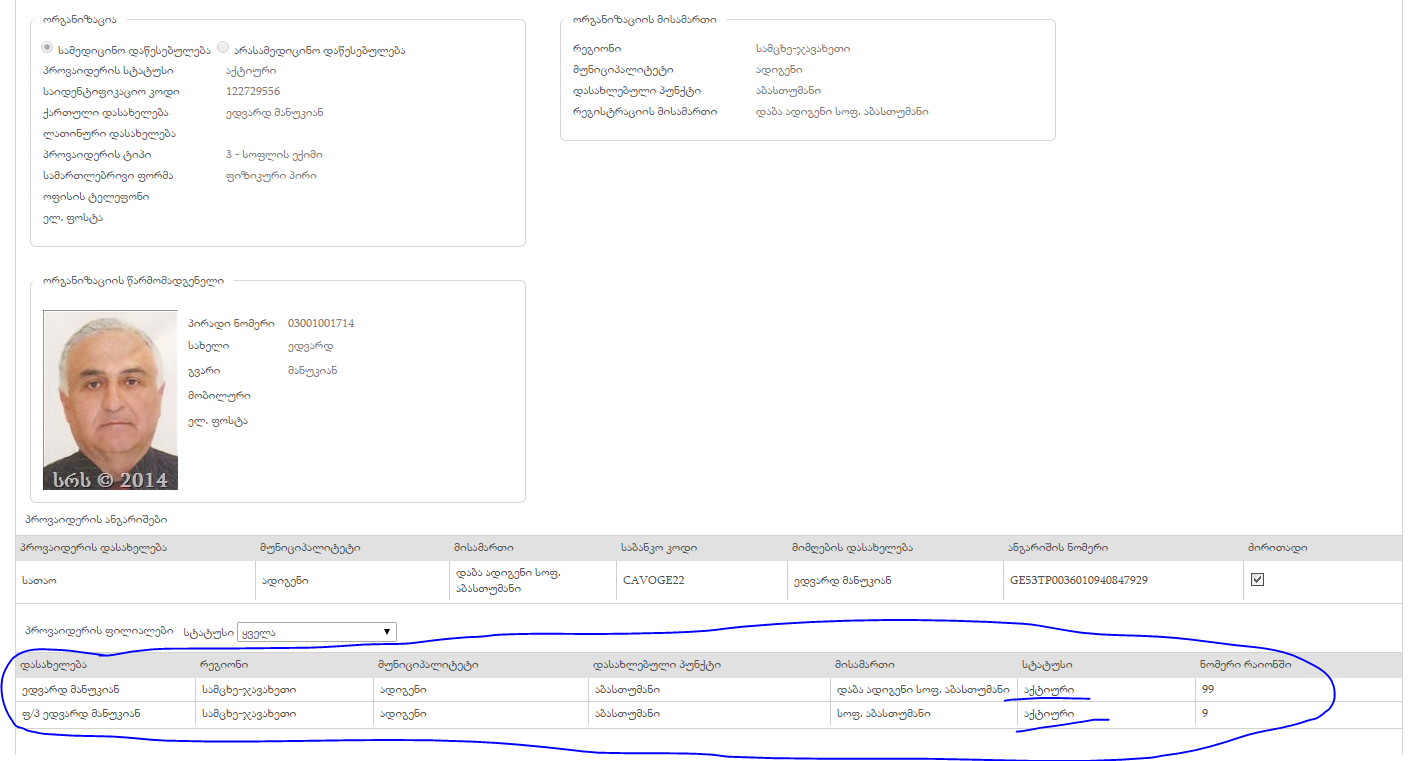Click 'აქტიური' status in first branch row
Screen dimensions: 1424x761
[1046, 689]
